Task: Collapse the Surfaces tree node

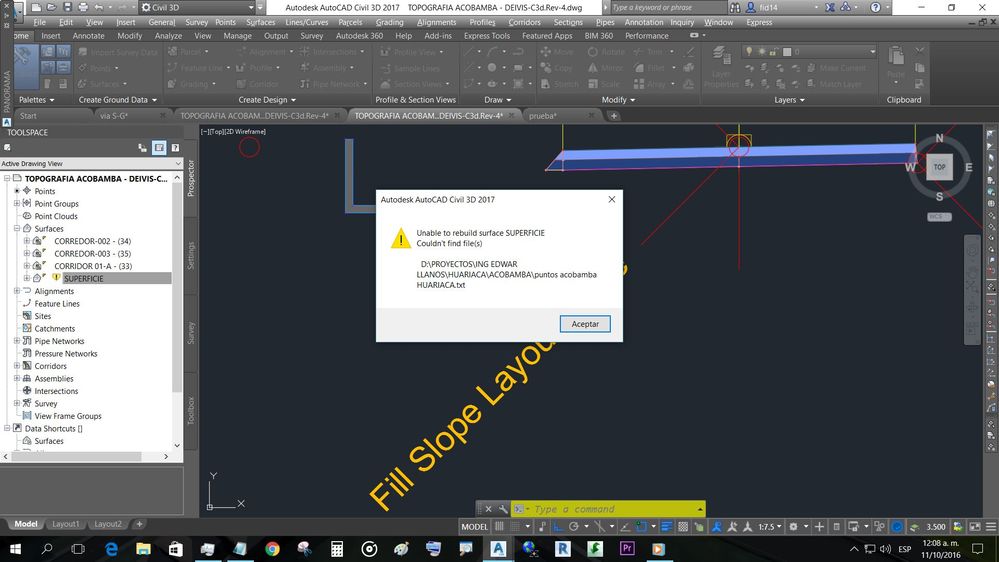Action: click(x=17, y=228)
